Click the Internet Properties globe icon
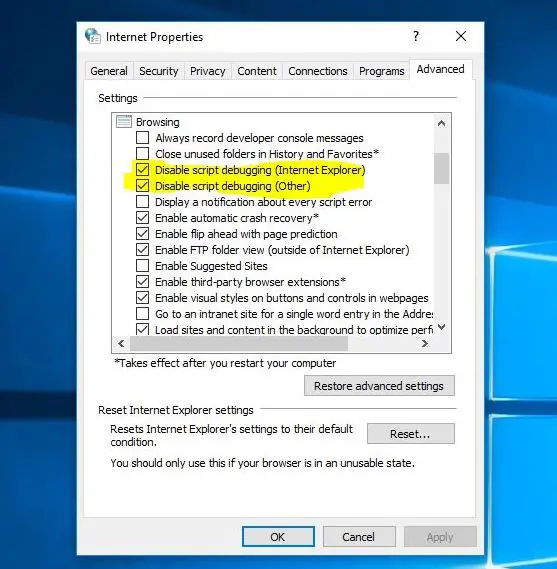This screenshot has height=569, width=557. pos(93,36)
